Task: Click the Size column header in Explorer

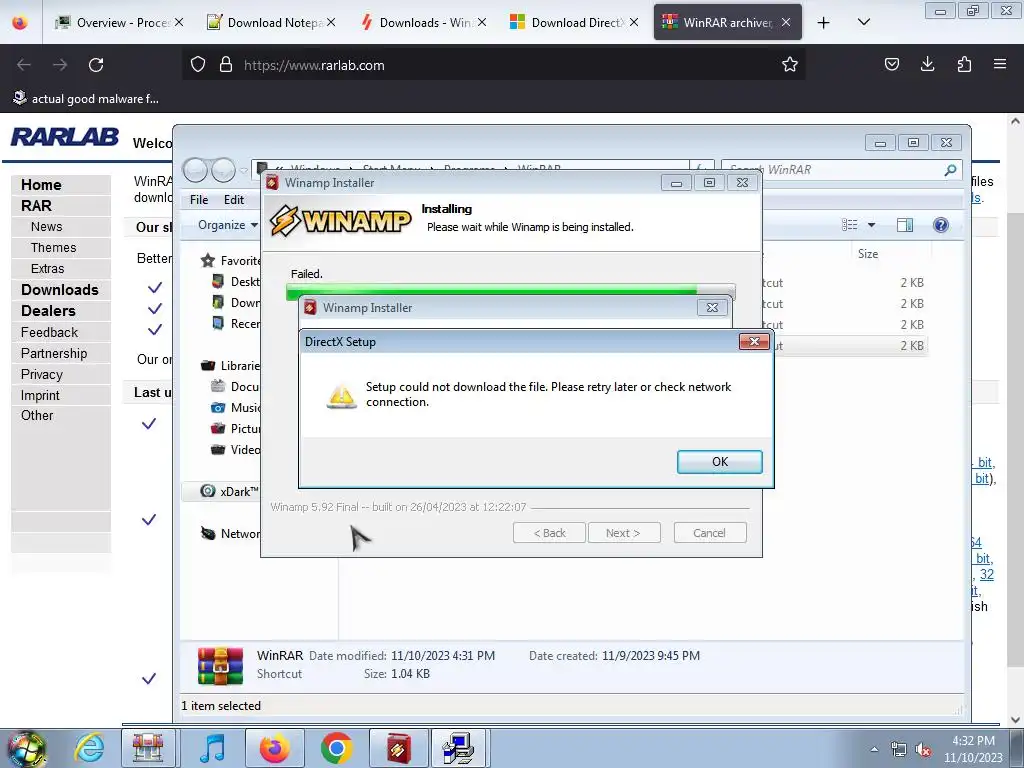Action: (x=868, y=254)
